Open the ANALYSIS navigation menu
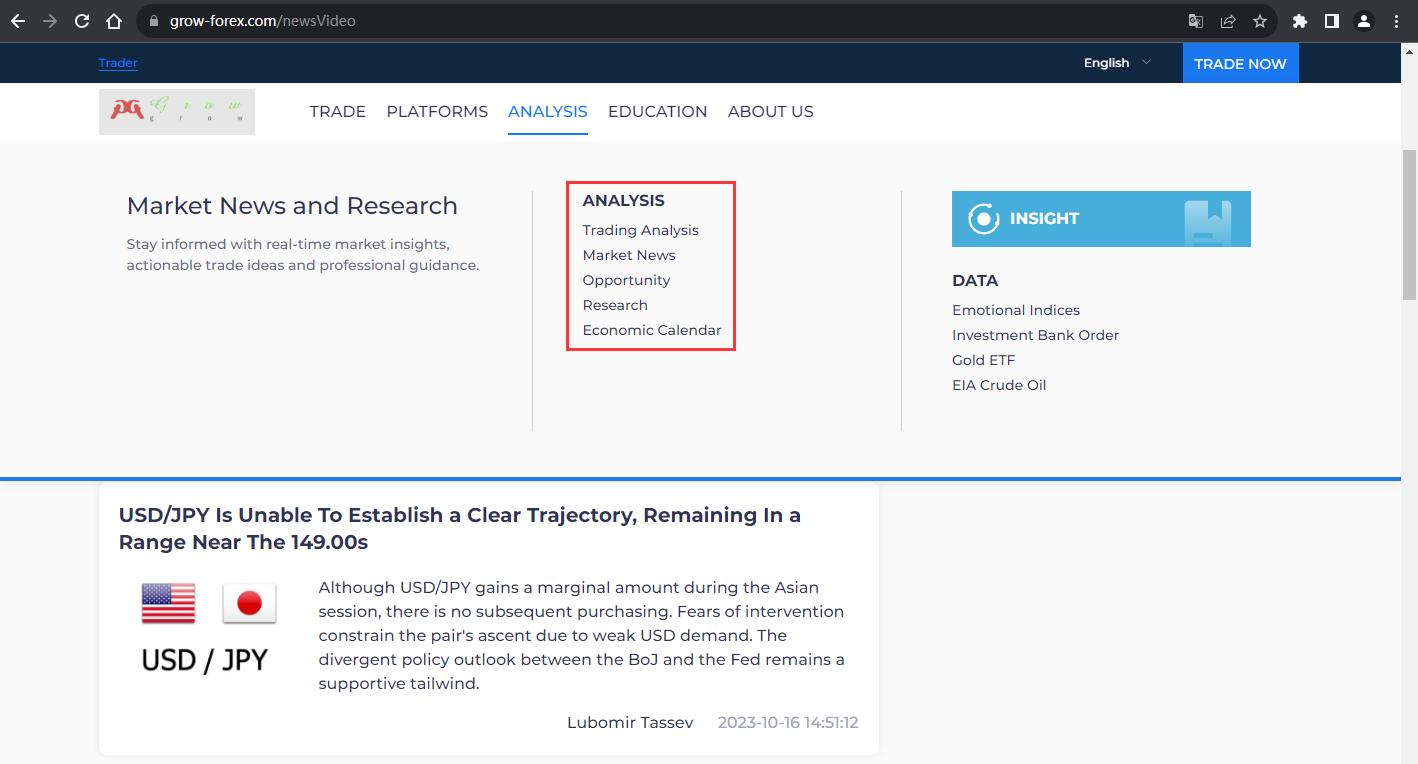This screenshot has width=1418, height=764. tap(548, 111)
